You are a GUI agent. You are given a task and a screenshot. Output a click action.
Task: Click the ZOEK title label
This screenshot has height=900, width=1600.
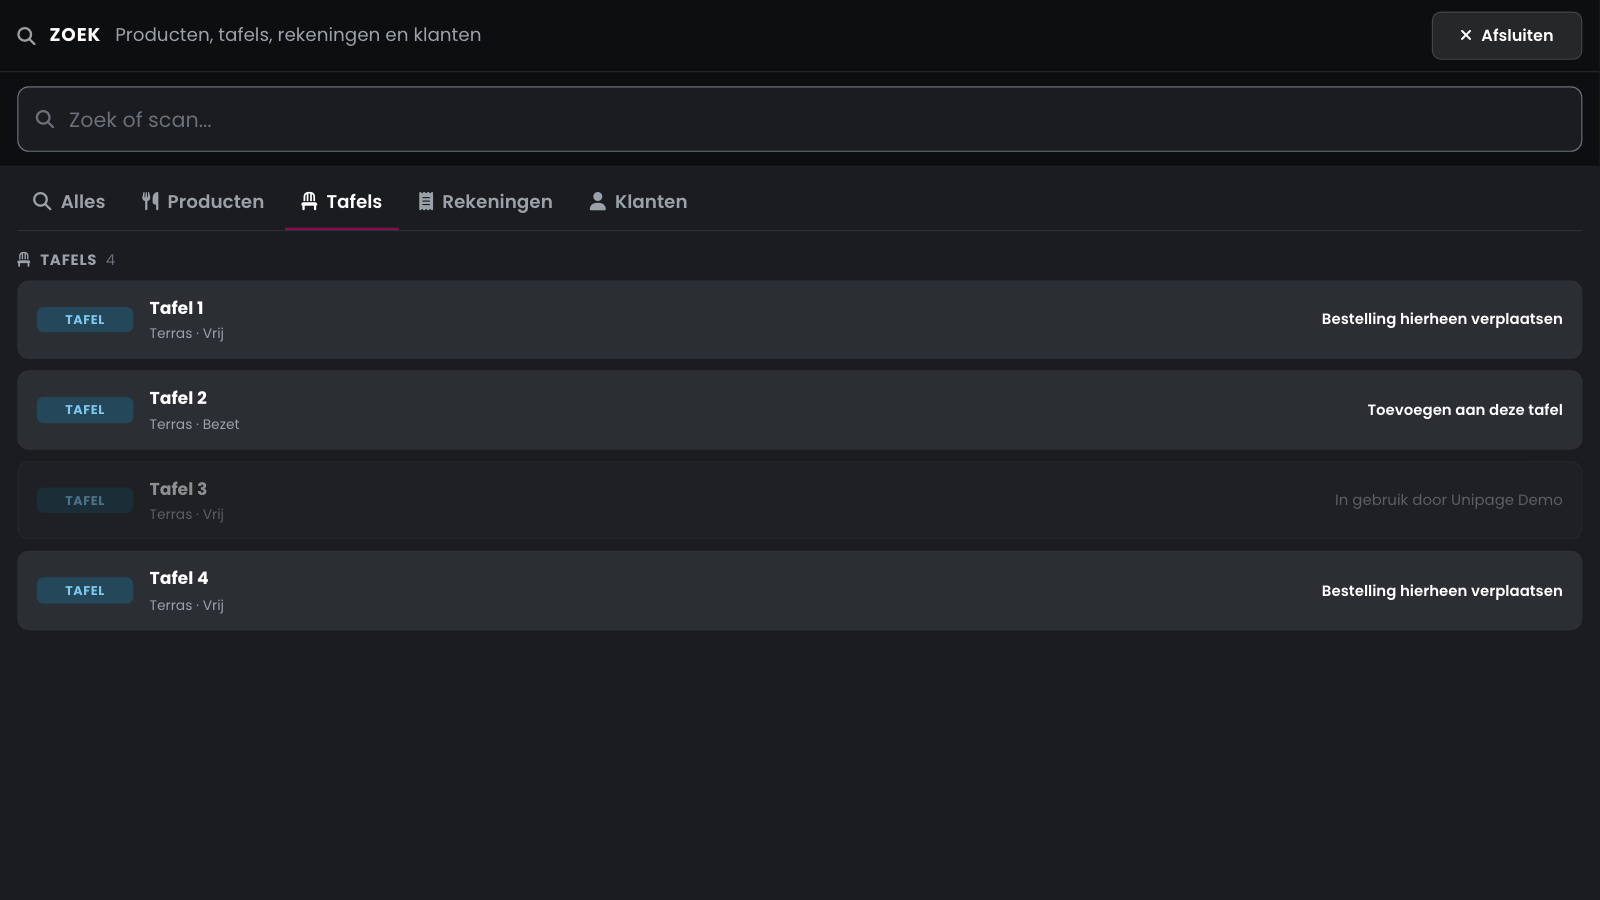[x=75, y=35]
